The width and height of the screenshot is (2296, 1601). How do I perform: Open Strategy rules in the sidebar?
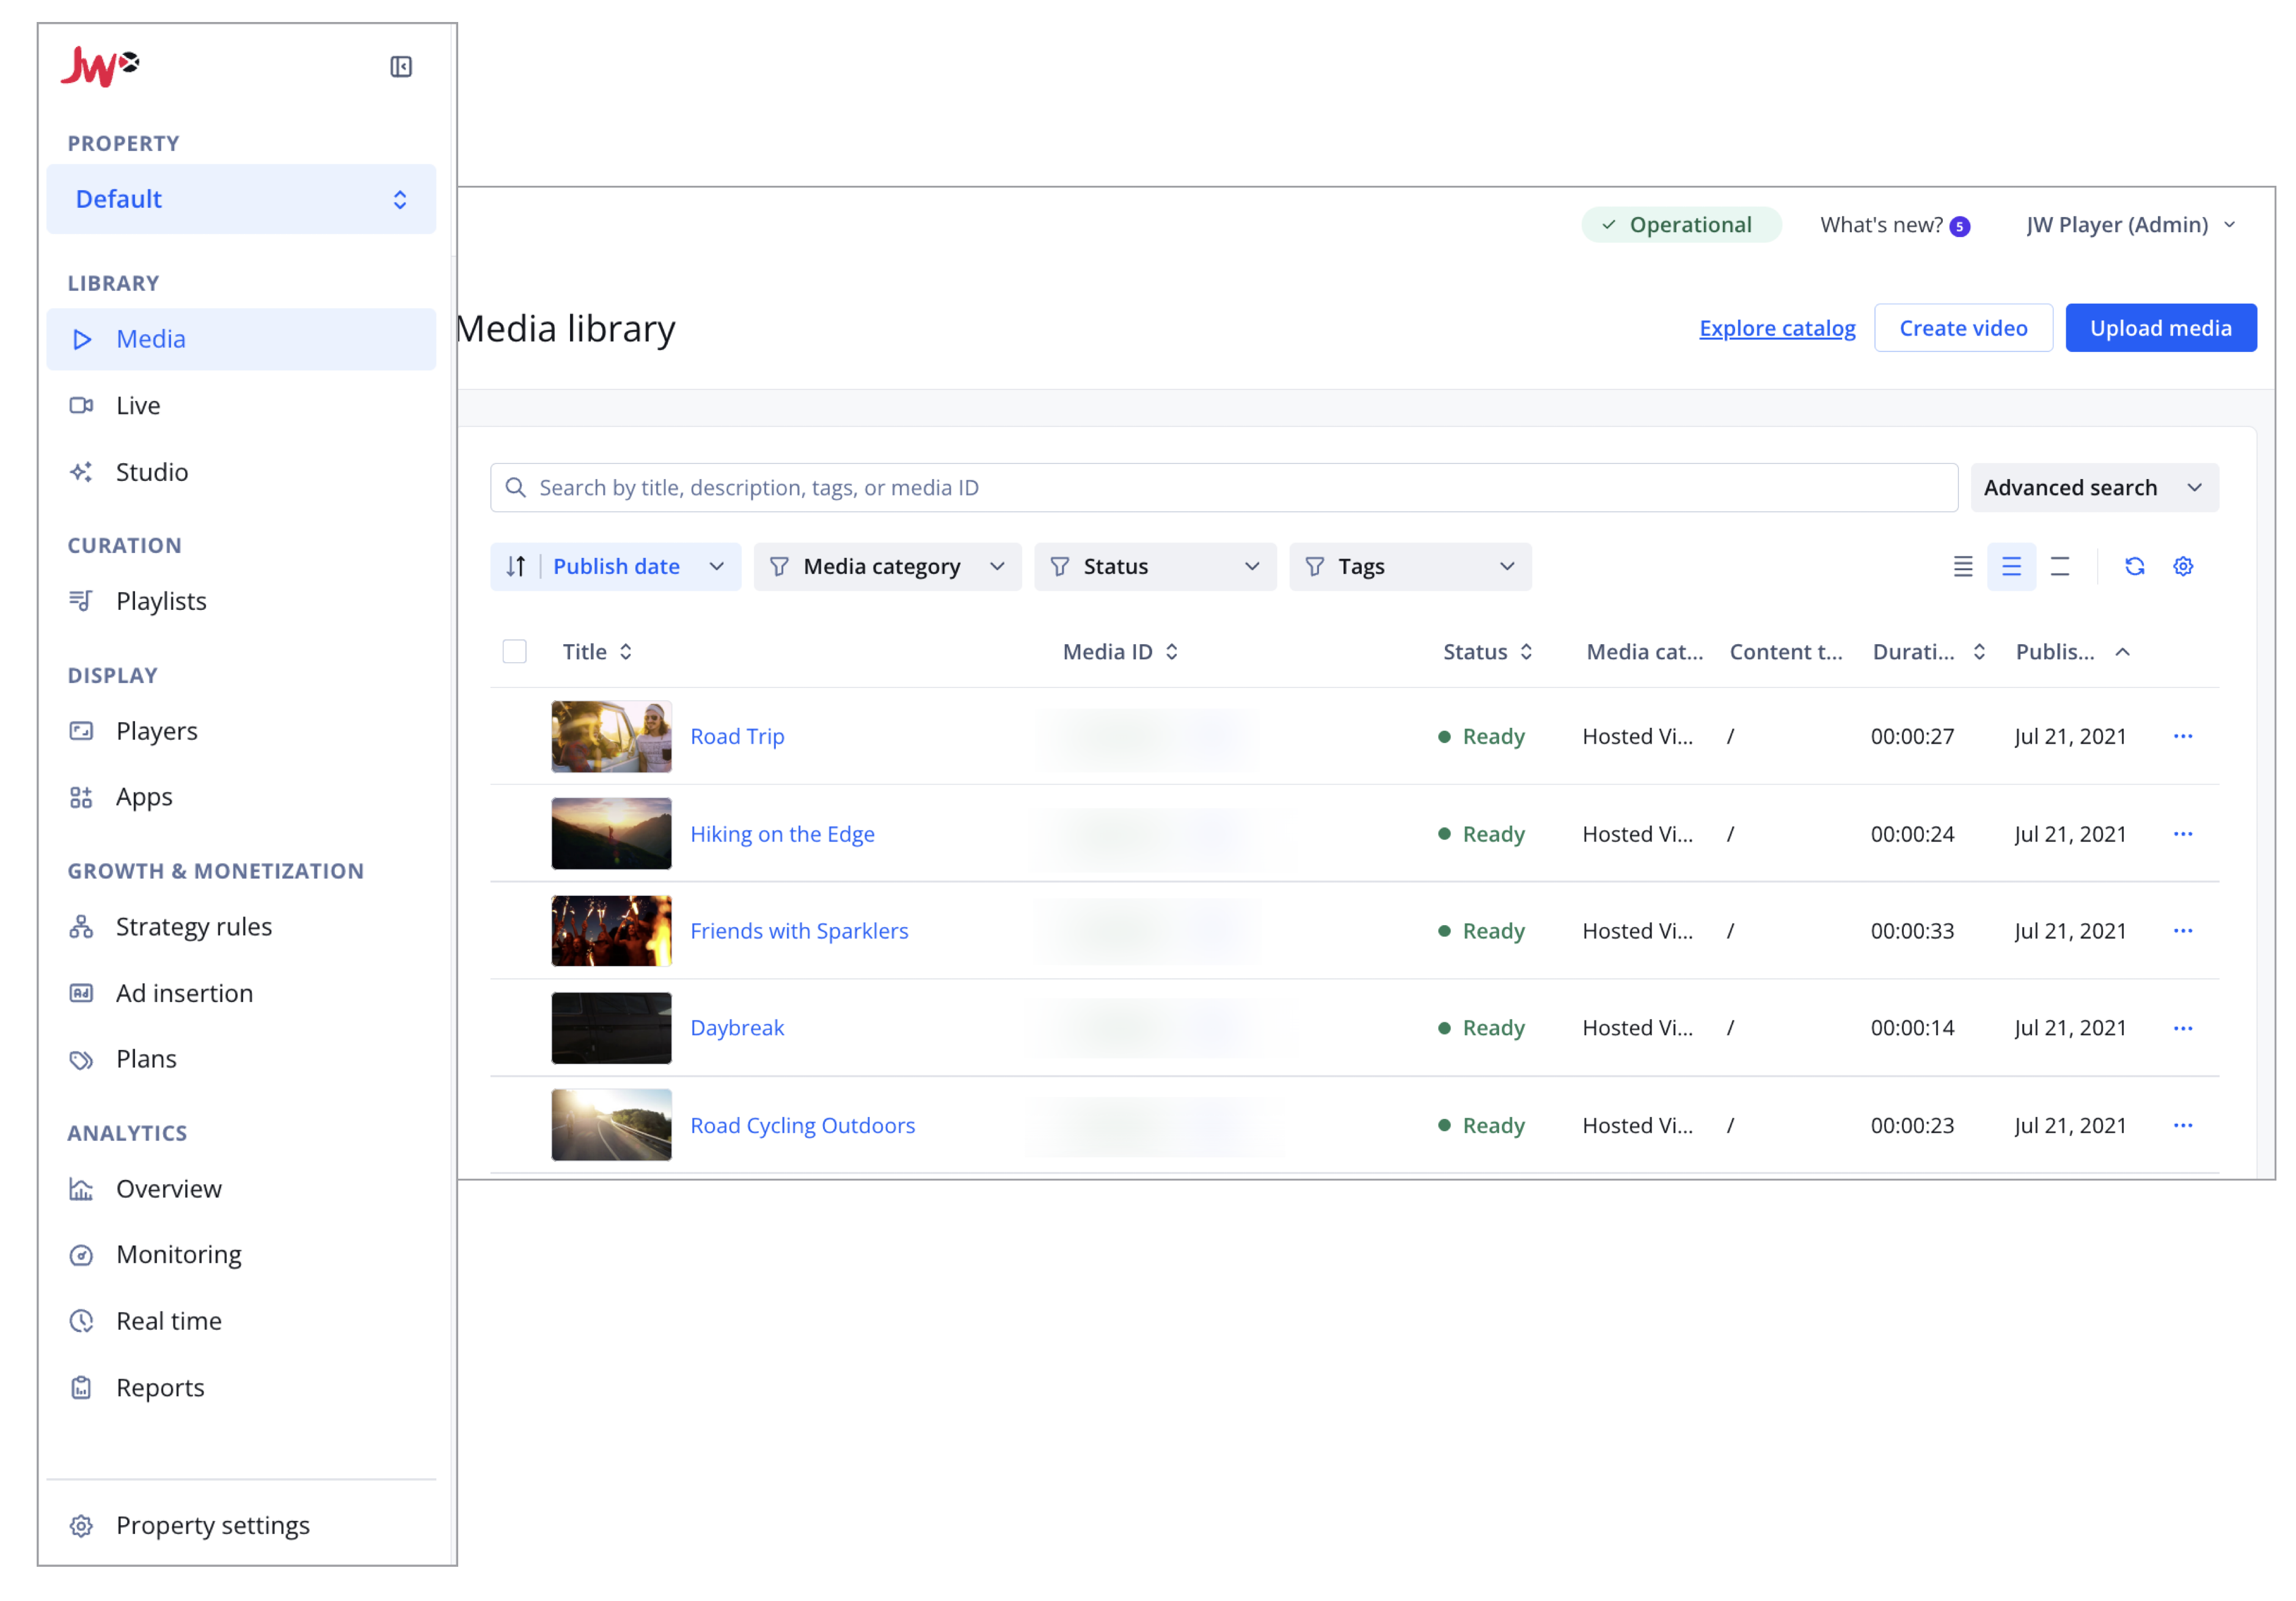pos(241,927)
